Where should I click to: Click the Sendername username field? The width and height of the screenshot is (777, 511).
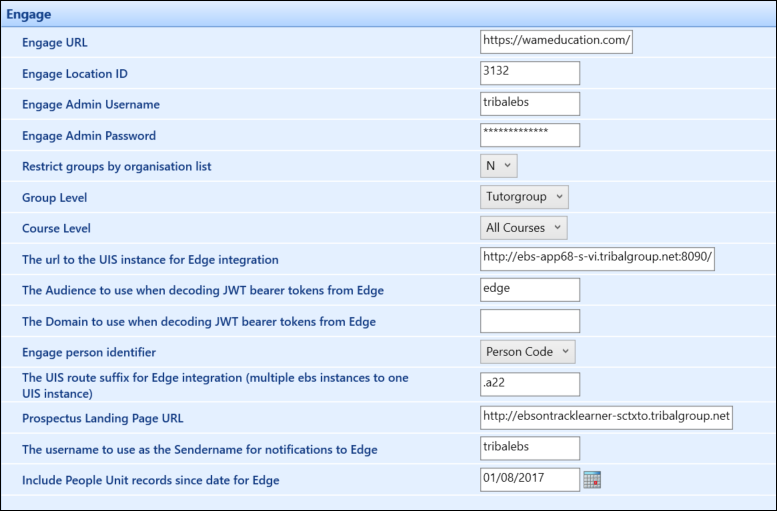click(x=530, y=449)
